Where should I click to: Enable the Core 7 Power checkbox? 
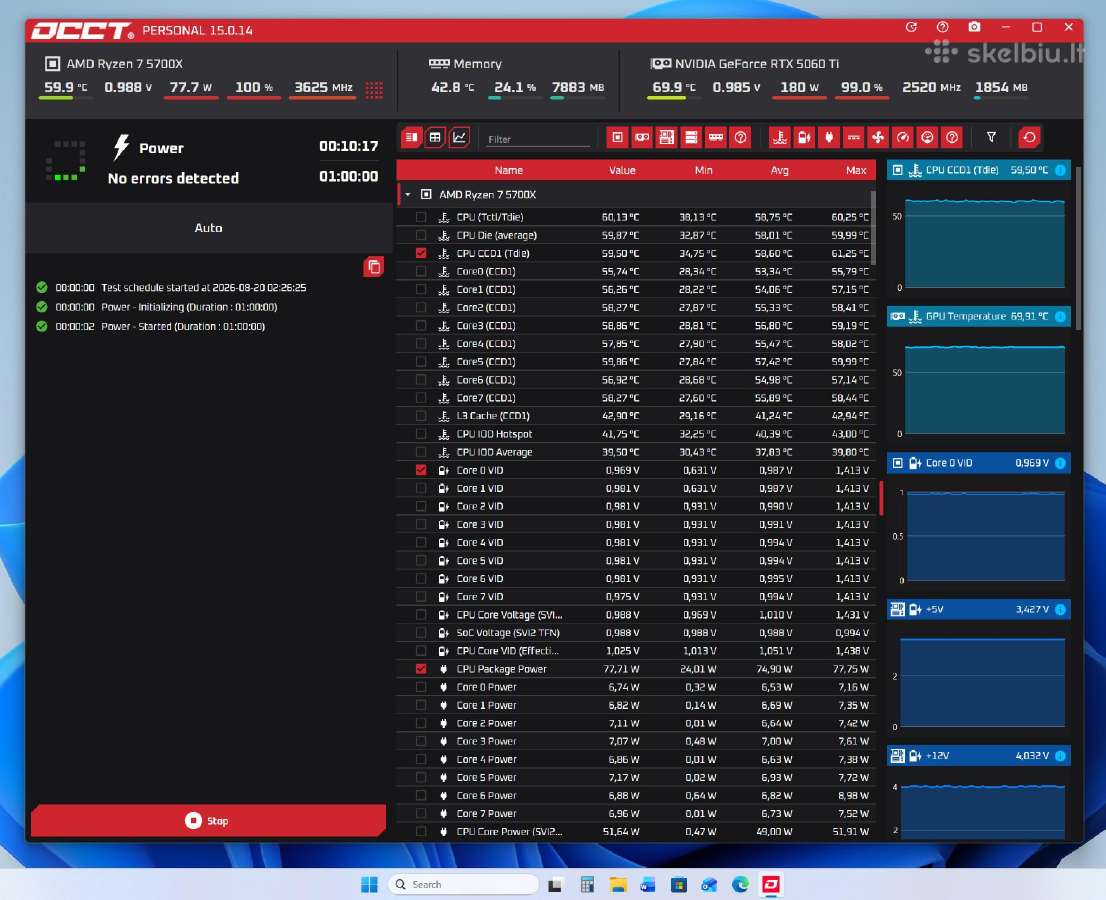pyautogui.click(x=421, y=813)
